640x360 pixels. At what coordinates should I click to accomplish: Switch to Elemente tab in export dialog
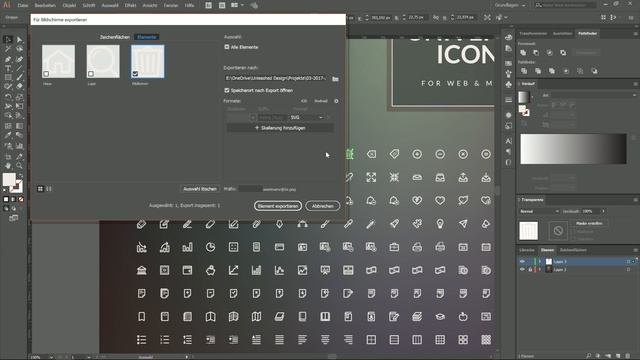(147, 37)
